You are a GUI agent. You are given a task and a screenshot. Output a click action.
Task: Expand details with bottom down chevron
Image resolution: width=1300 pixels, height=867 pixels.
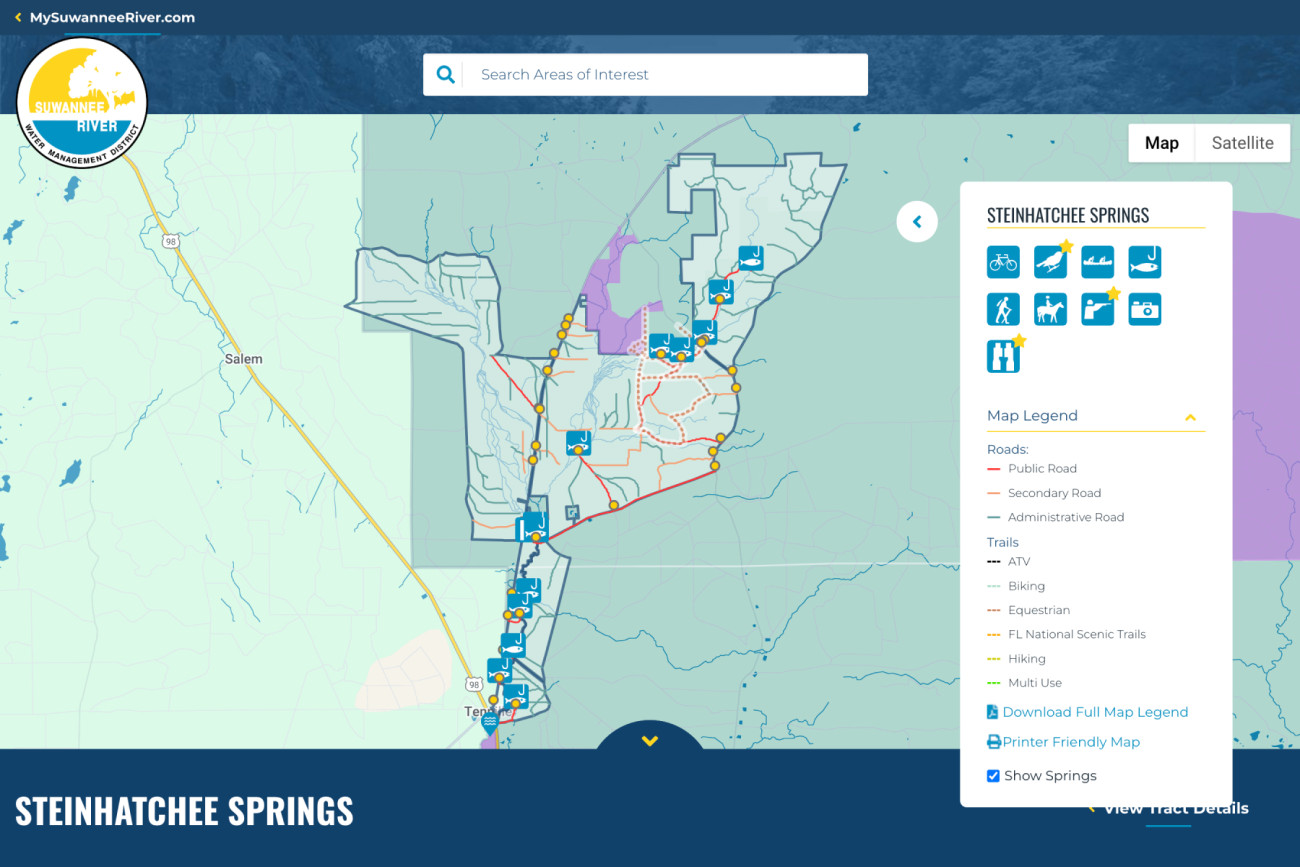click(650, 741)
